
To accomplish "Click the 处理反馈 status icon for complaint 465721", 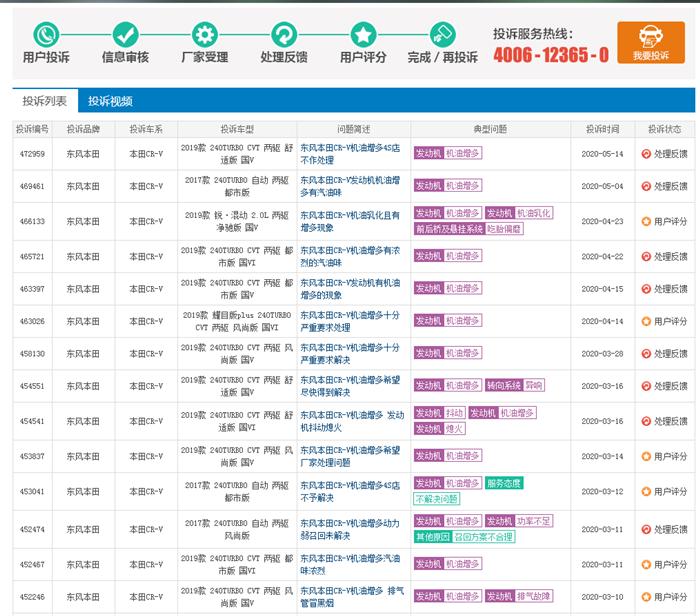I will [646, 257].
